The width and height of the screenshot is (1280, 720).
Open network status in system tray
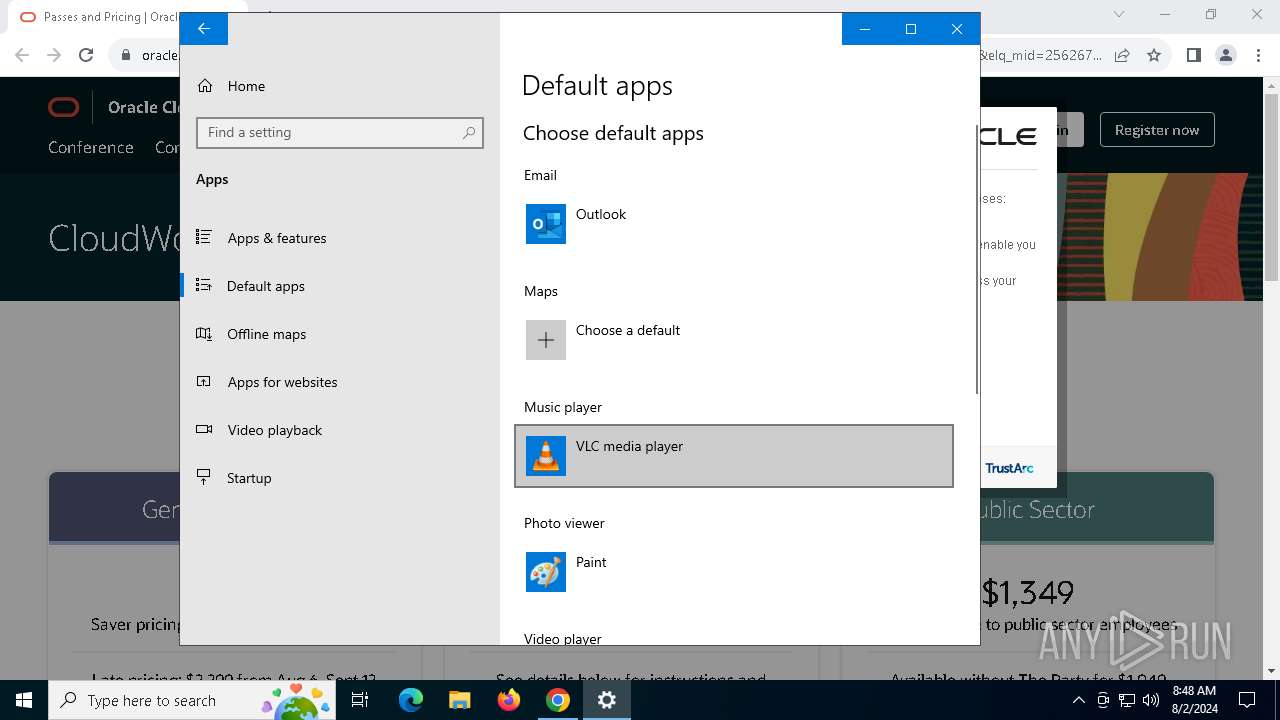(x=1127, y=700)
